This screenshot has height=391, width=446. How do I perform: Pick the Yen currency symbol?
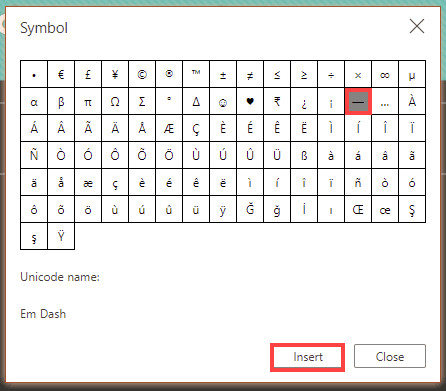click(115, 74)
